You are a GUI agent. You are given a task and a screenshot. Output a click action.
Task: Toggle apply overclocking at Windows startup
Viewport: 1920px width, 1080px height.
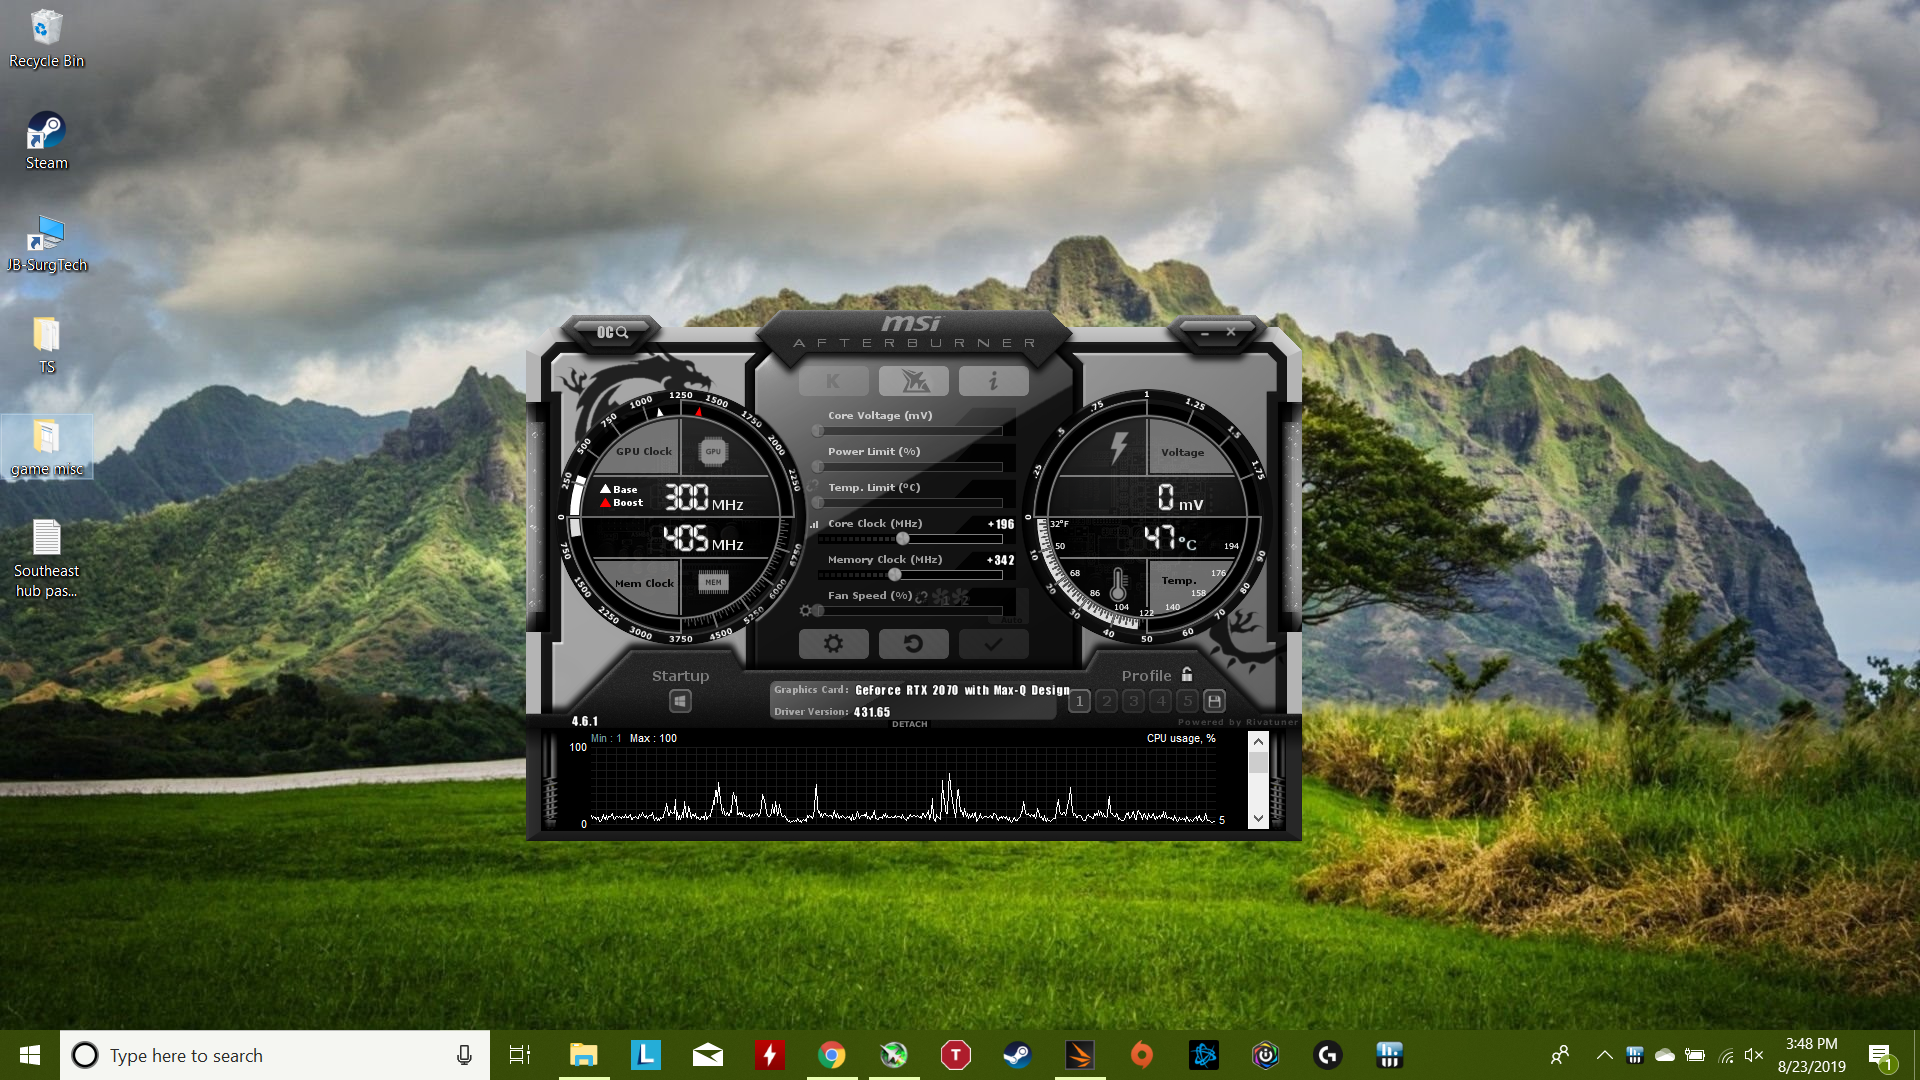coord(680,701)
